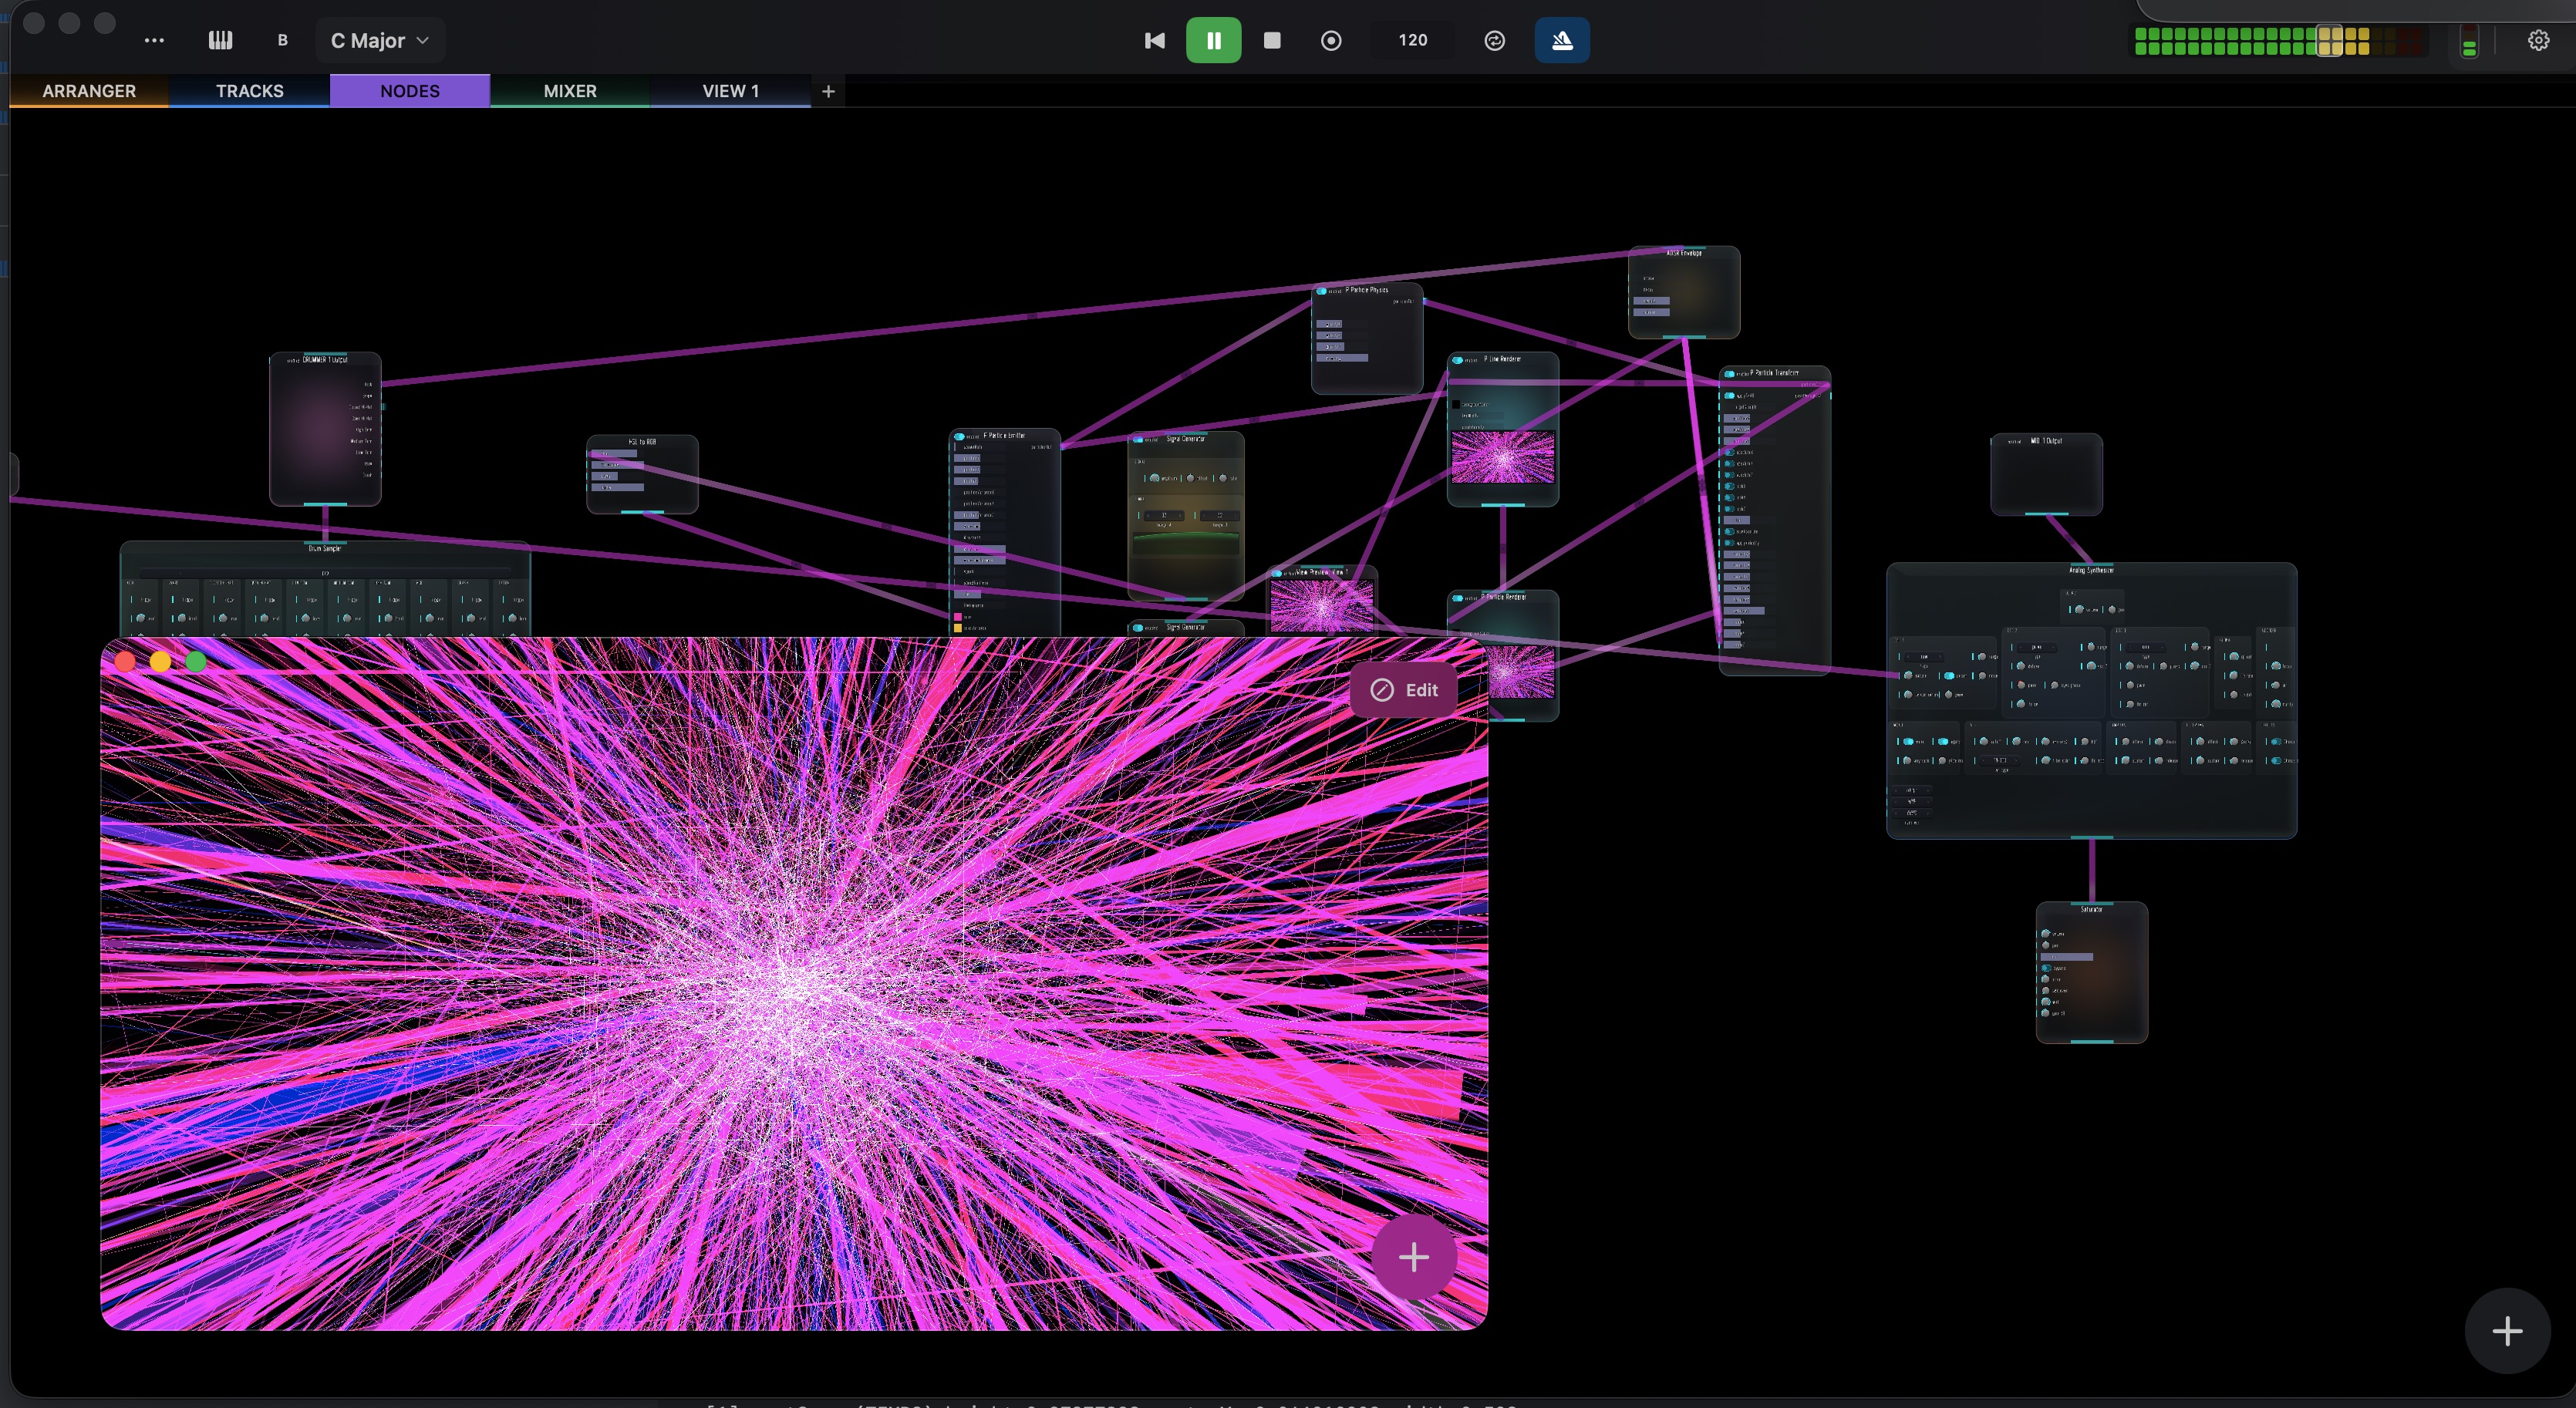
Task: Click the B button in top toolbar
Action: click(283, 40)
